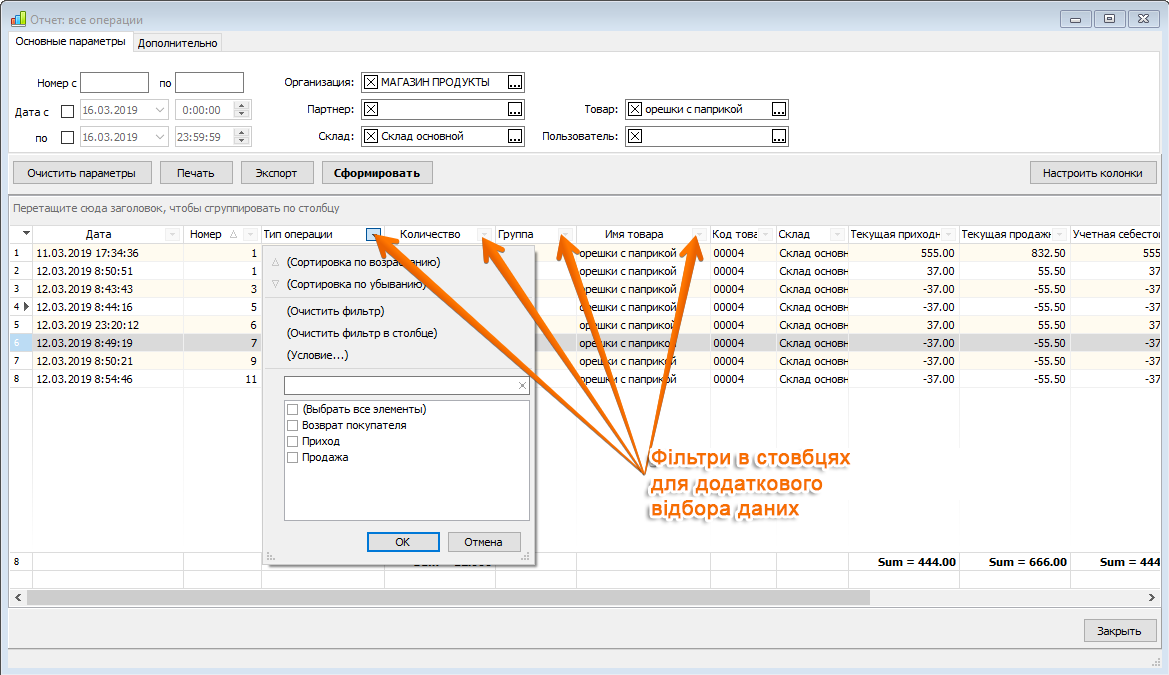
Task: Click the X box in Пользователь field
Action: [x=634, y=136]
